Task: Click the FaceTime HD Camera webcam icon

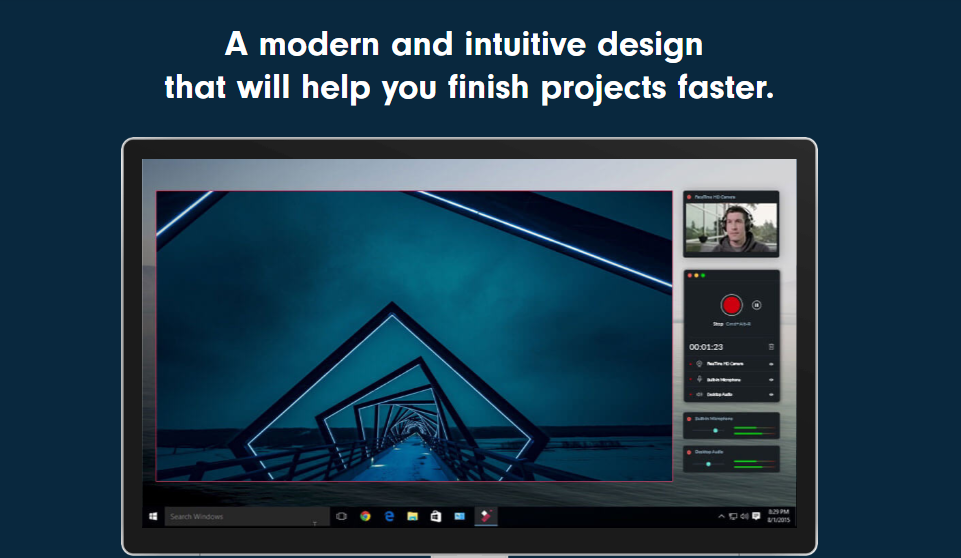Action: pos(699,364)
